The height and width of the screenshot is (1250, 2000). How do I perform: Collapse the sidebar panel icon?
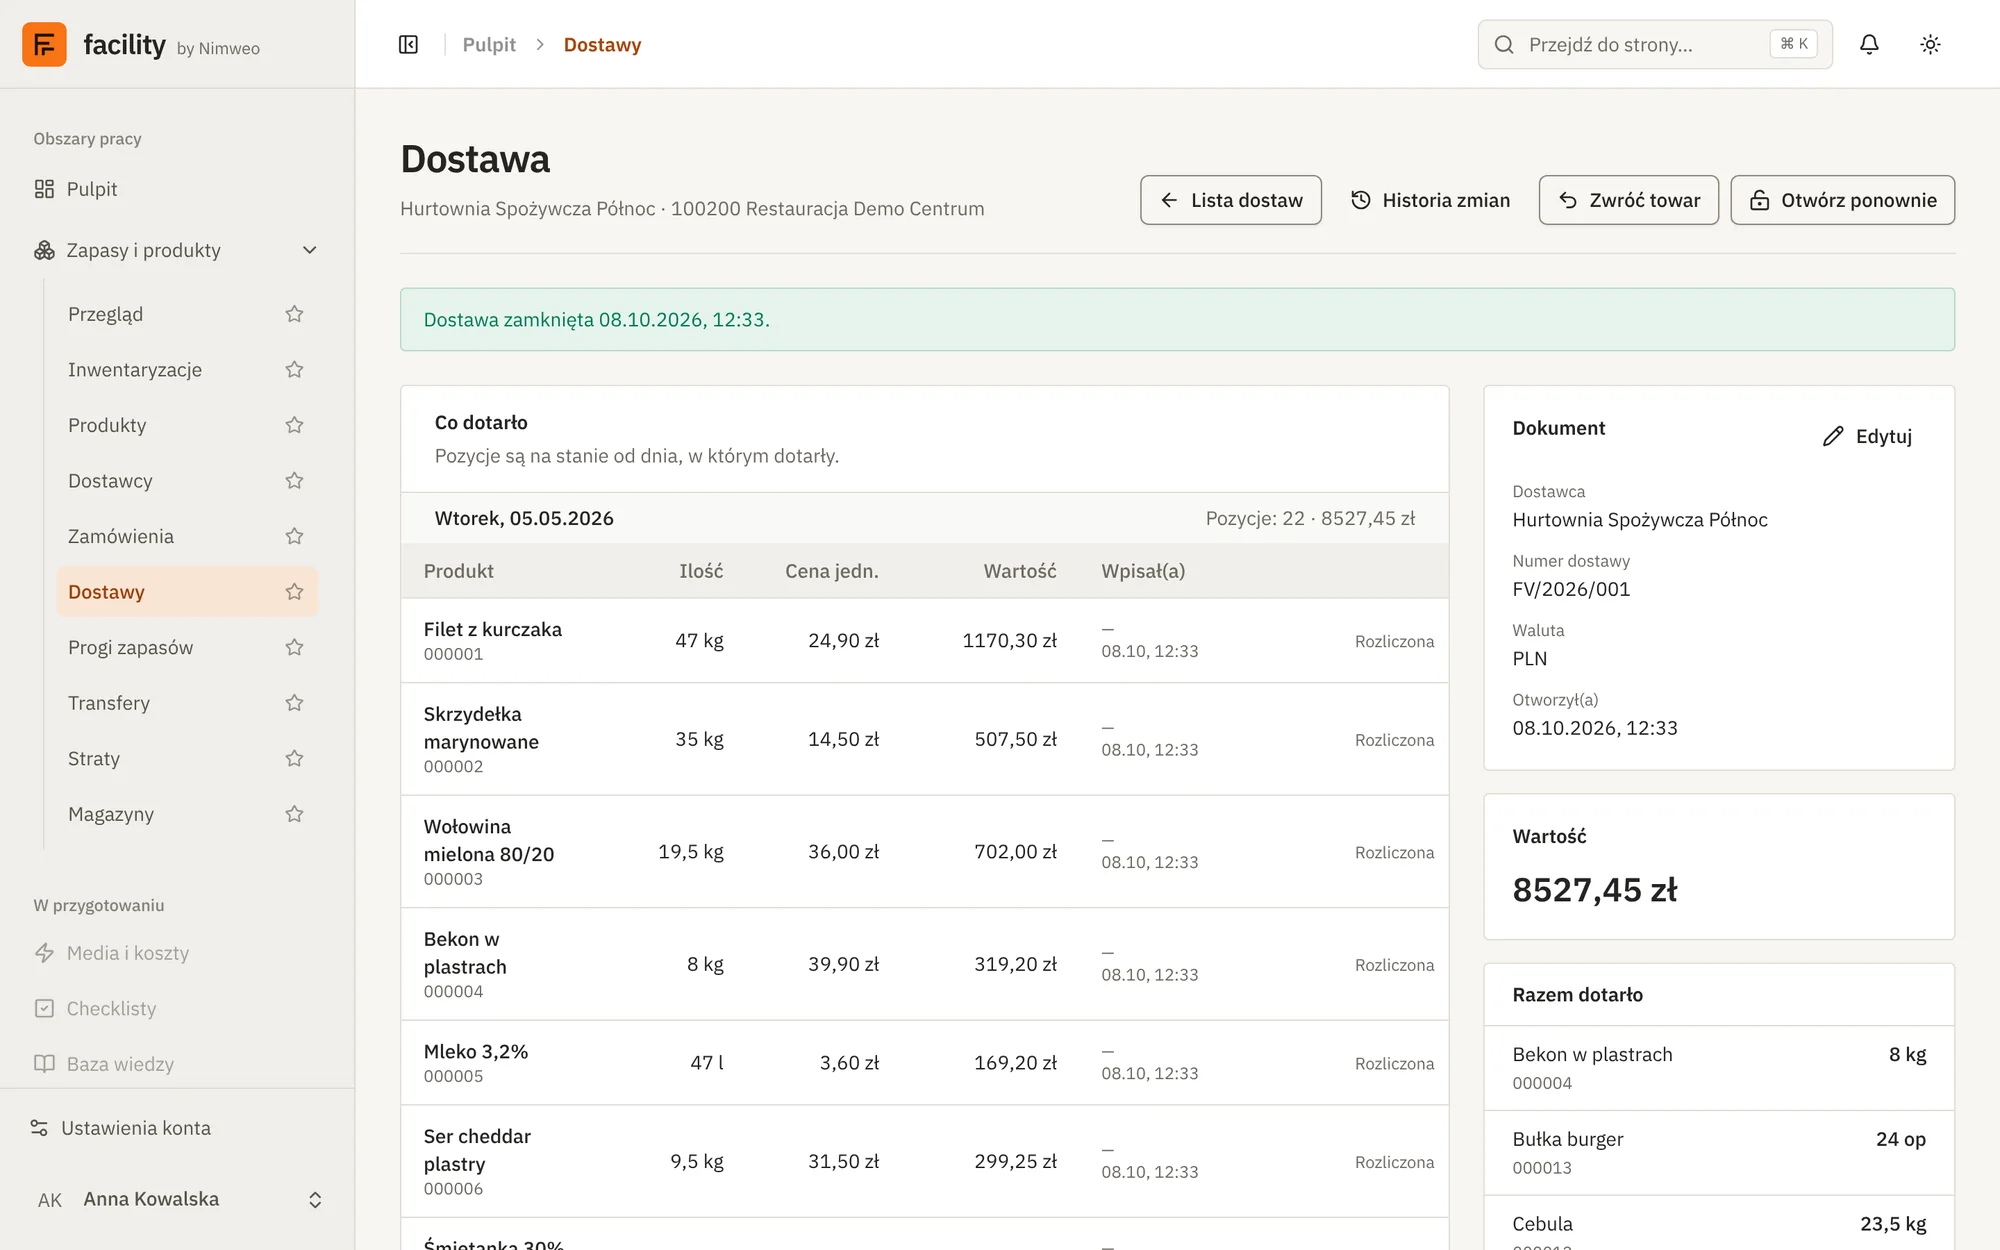[408, 44]
